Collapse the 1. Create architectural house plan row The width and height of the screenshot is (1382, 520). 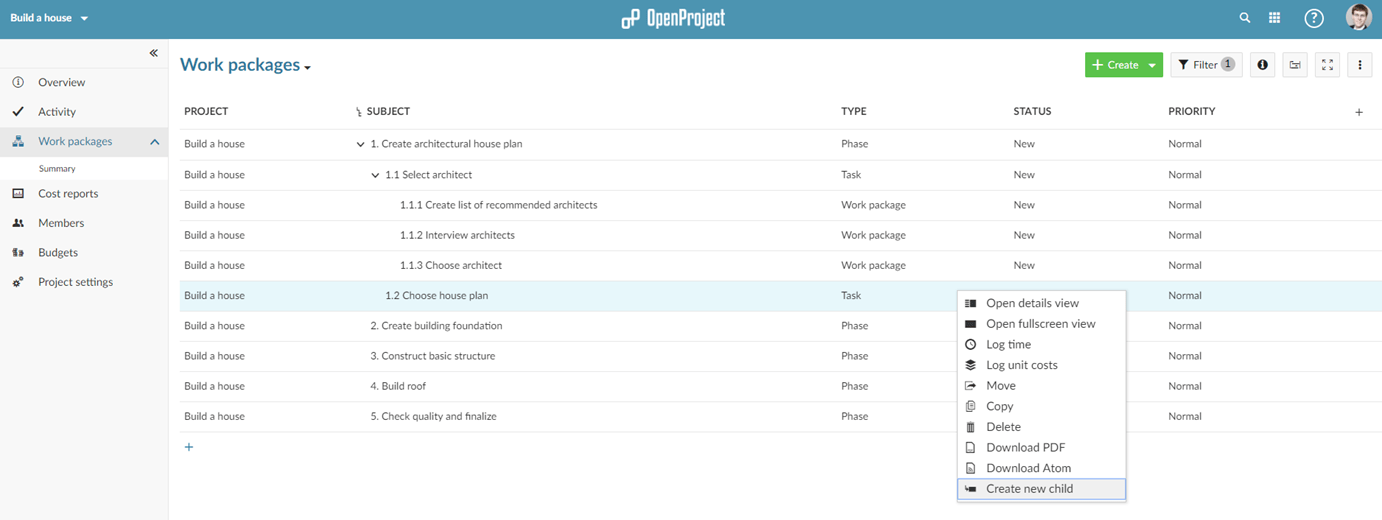[361, 144]
